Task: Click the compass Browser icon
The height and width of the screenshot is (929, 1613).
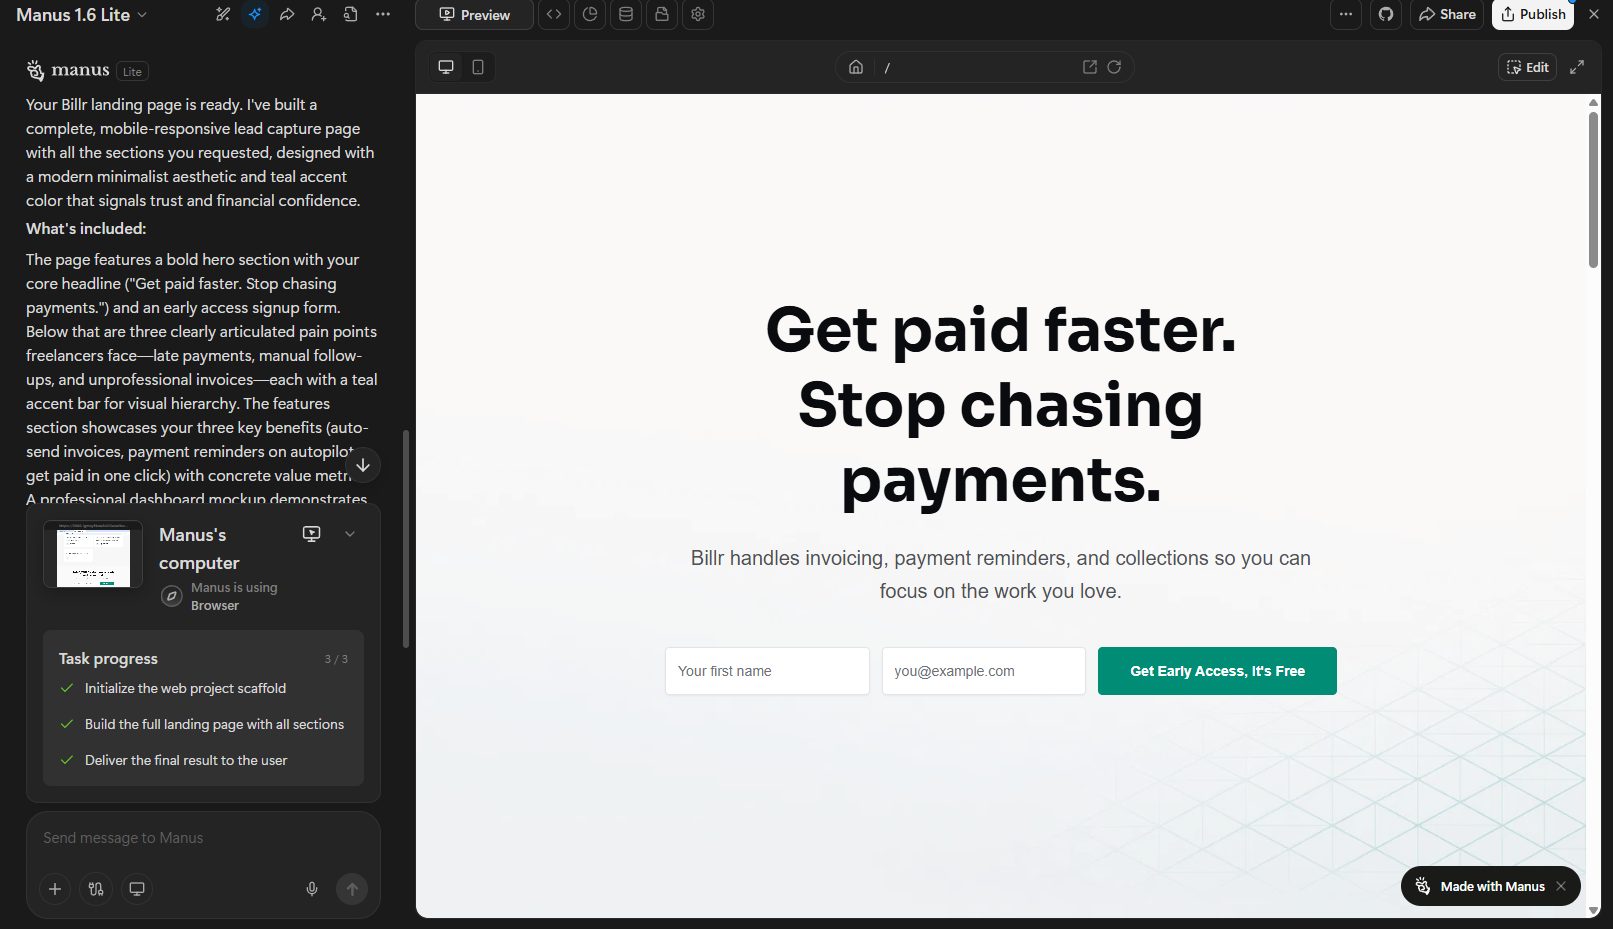Action: 172,597
